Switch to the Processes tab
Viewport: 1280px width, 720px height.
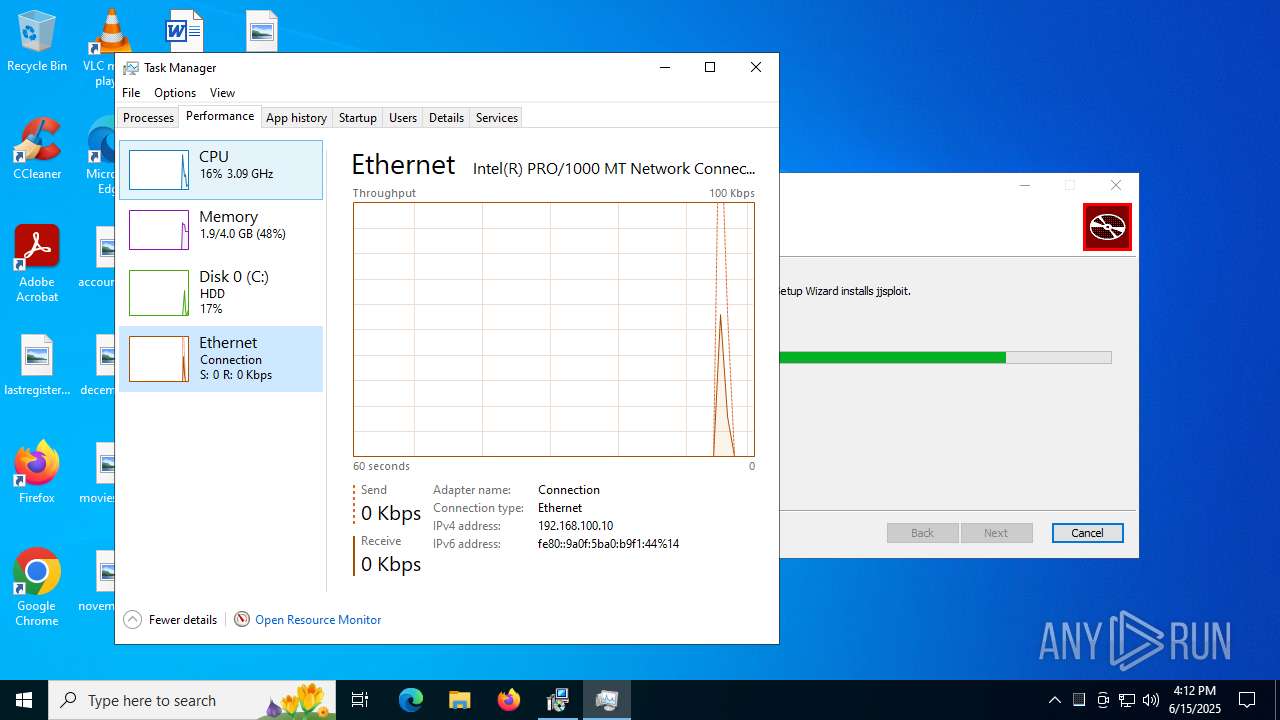point(148,118)
